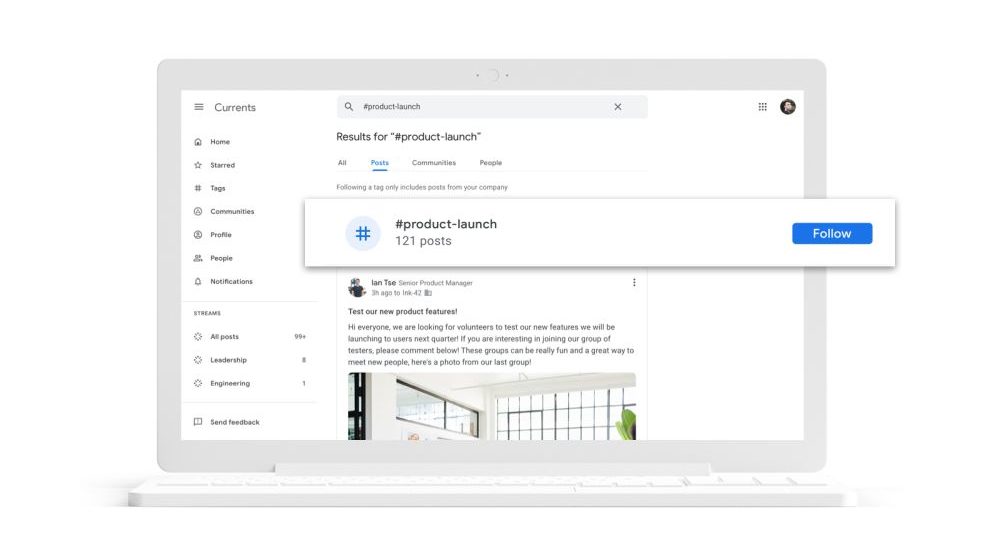1000x550 pixels.
Task: Open the All posts stream
Action: (x=224, y=337)
